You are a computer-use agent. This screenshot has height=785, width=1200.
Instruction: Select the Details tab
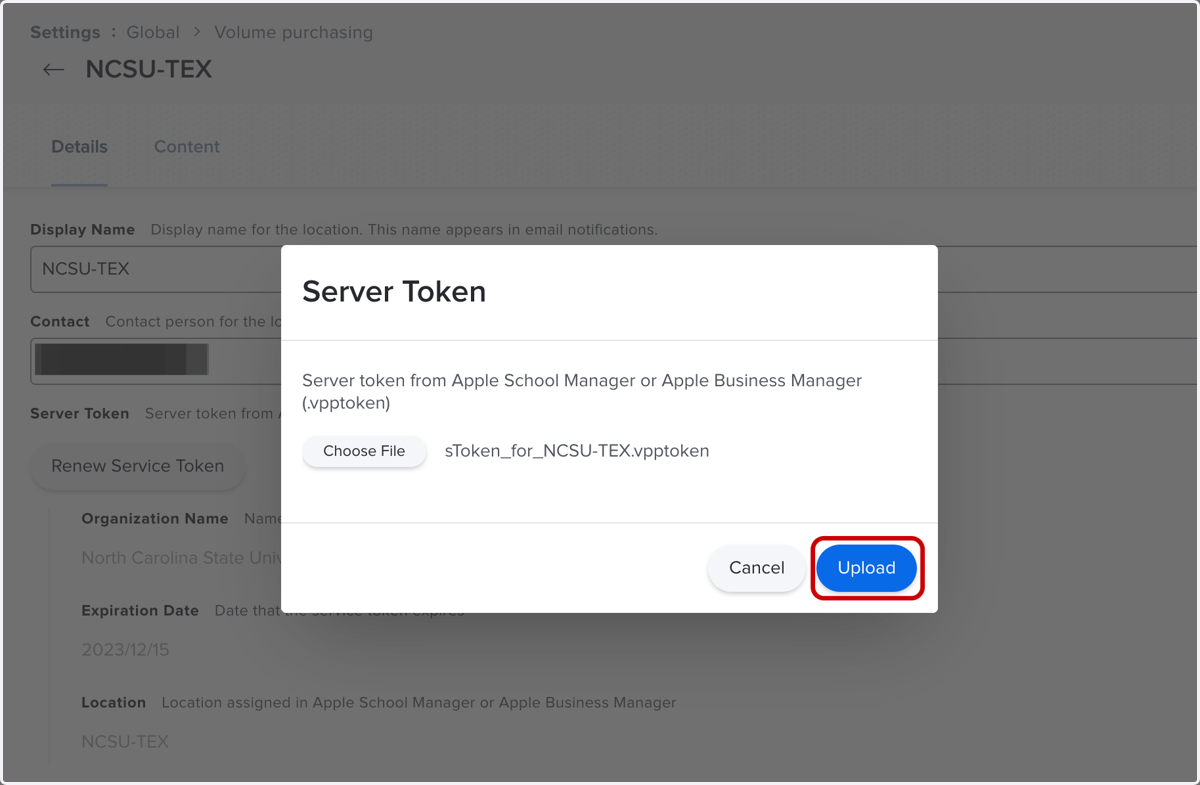click(x=79, y=147)
